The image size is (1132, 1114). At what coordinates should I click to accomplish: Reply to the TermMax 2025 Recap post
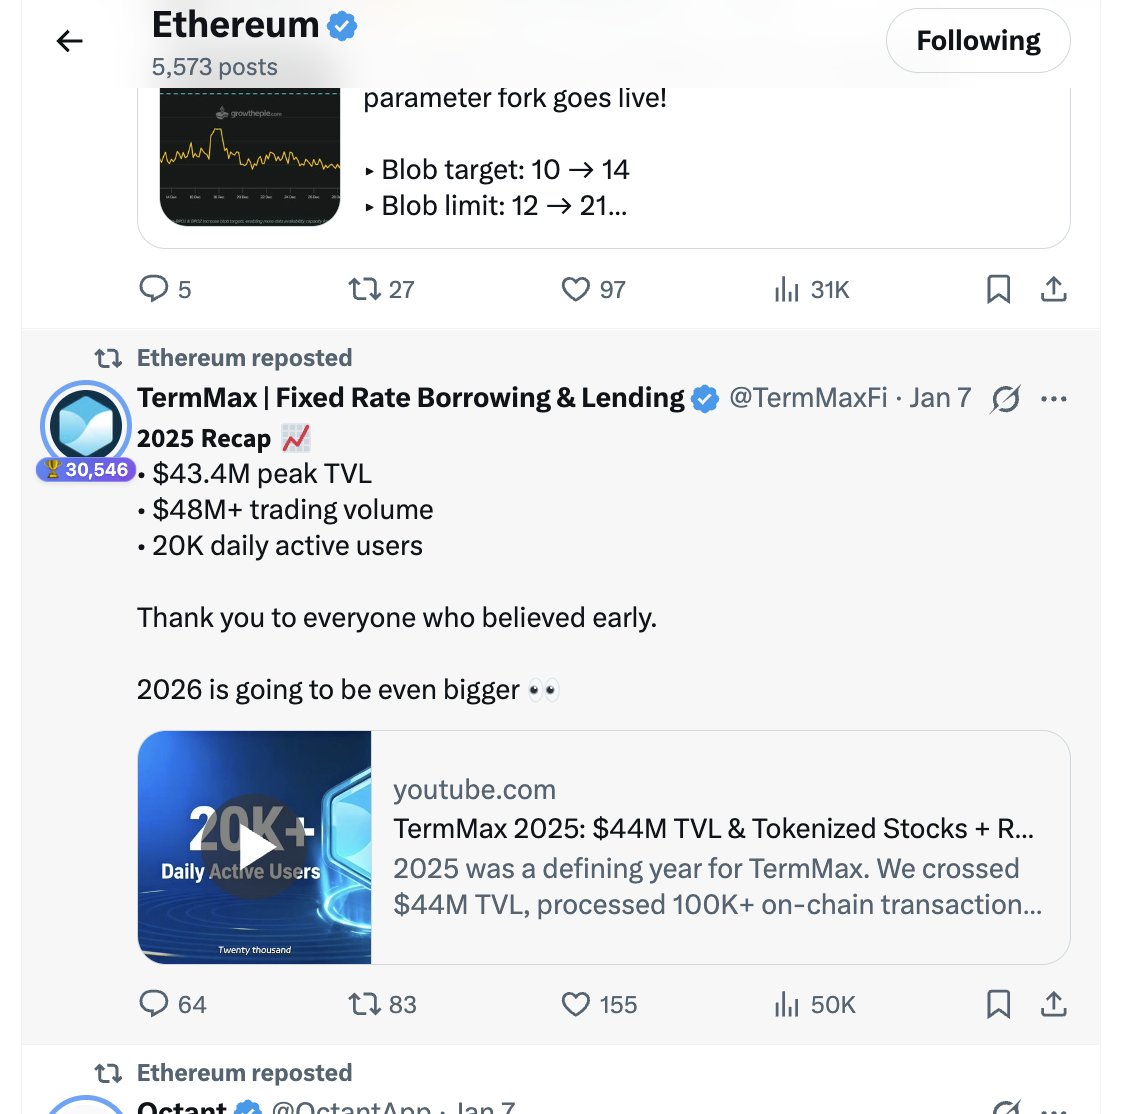tap(154, 1004)
